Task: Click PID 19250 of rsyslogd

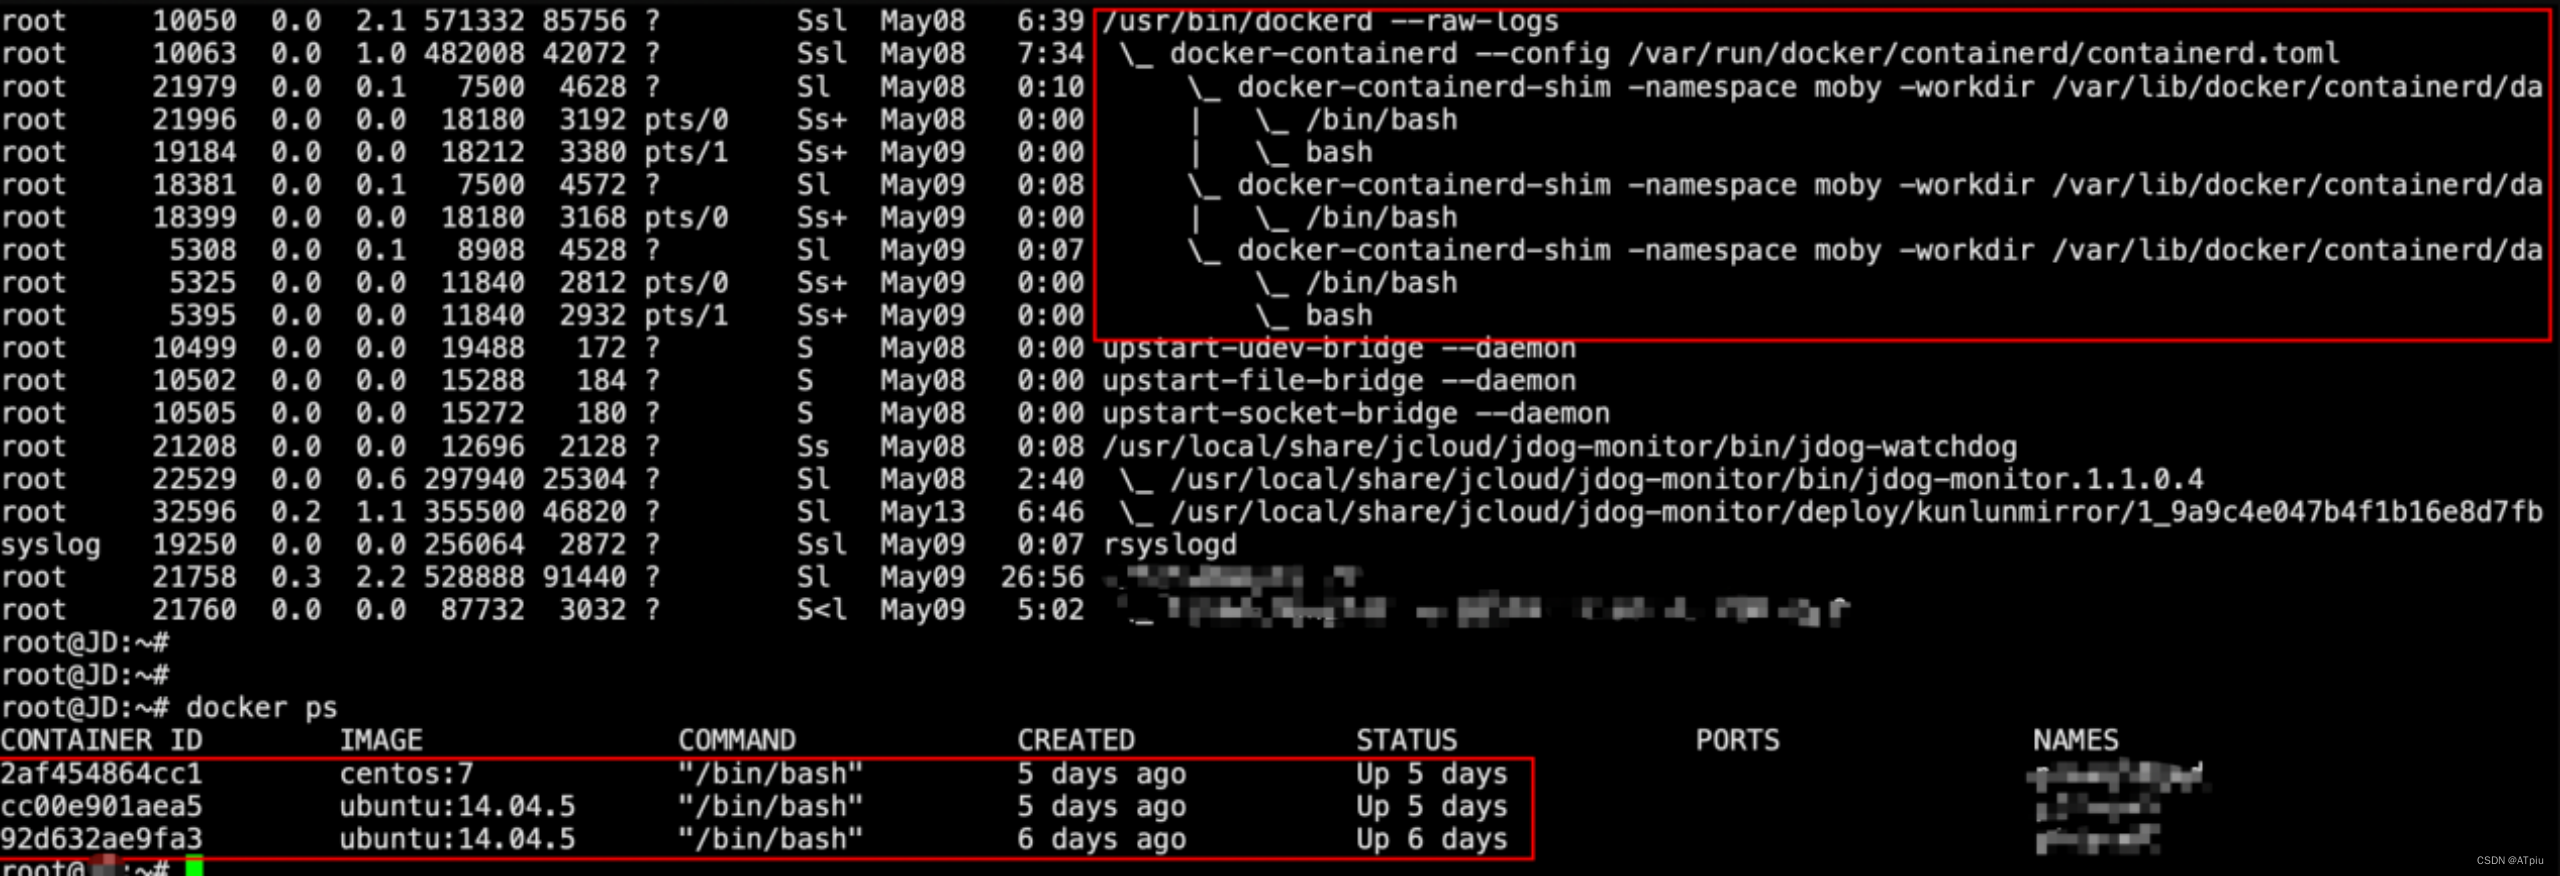Action: 194,545
